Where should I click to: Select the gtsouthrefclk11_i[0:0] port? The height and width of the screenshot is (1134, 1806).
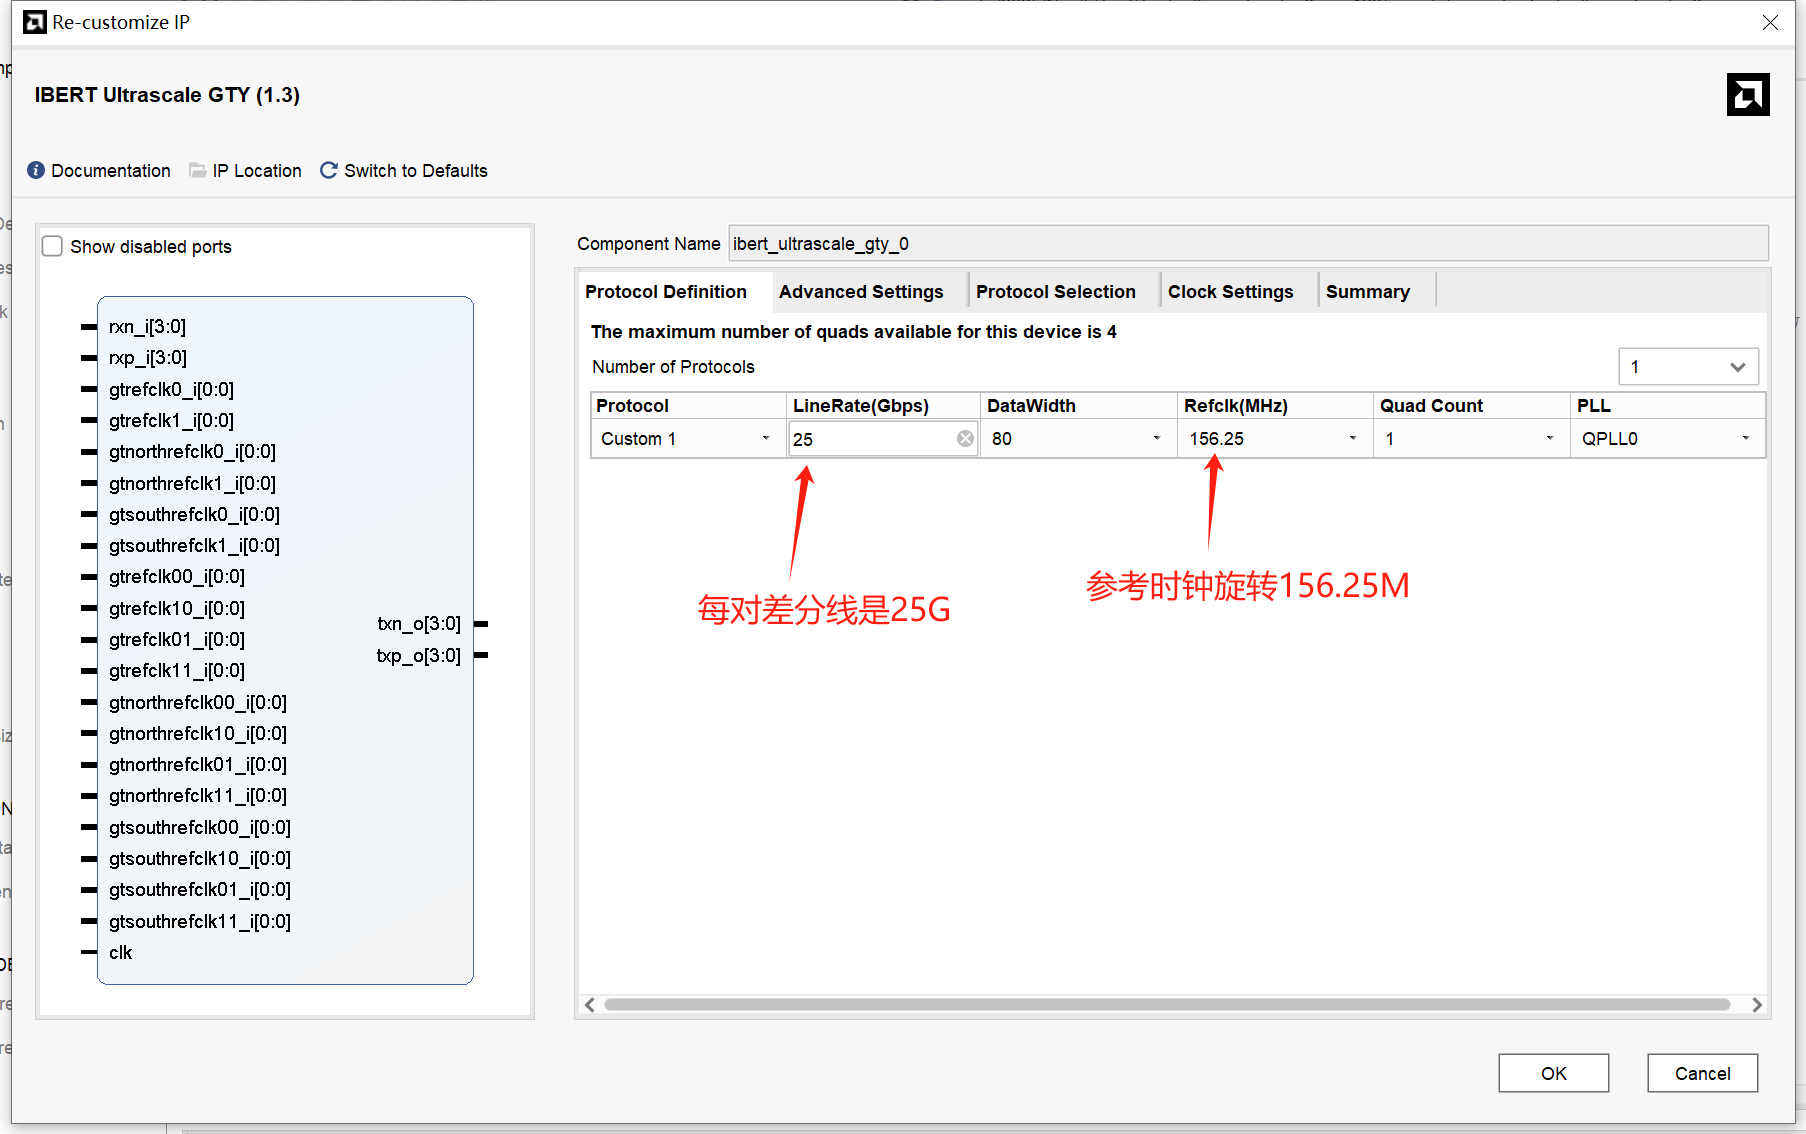point(200,921)
